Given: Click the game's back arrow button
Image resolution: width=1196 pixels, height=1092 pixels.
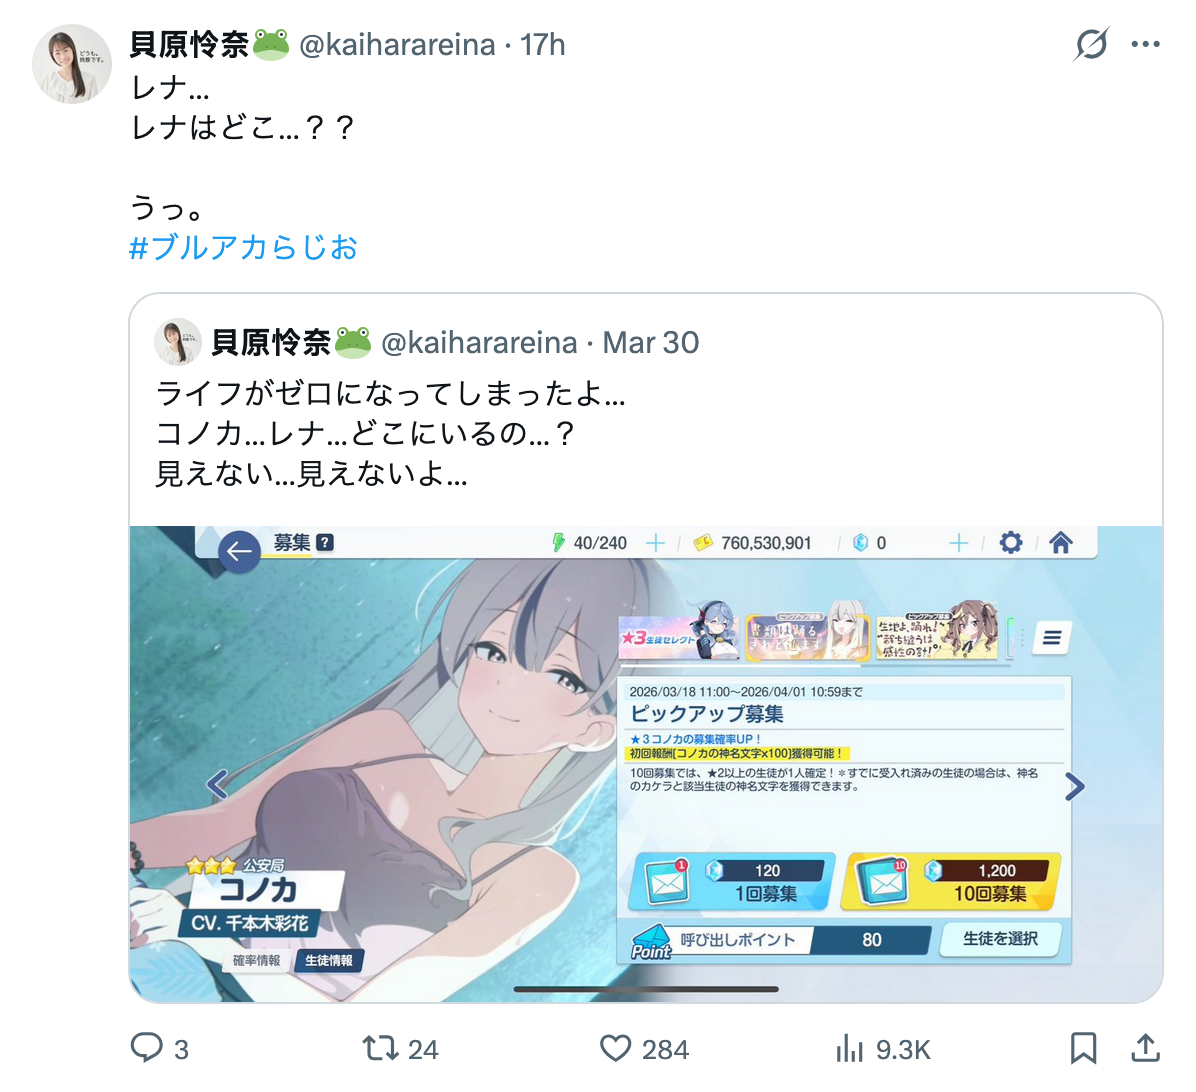Looking at the screenshot, I should (240, 551).
